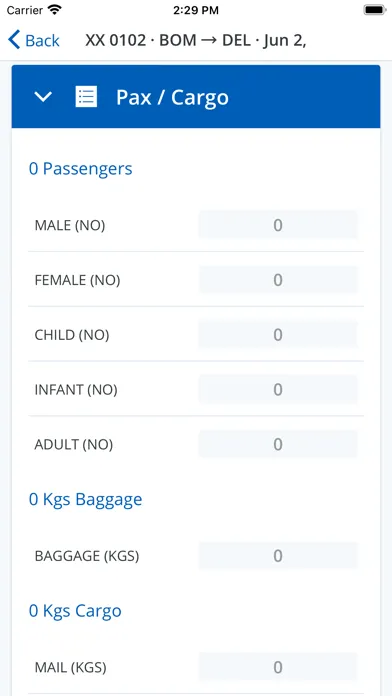
Task: Go back using the Back link
Action: (x=34, y=40)
